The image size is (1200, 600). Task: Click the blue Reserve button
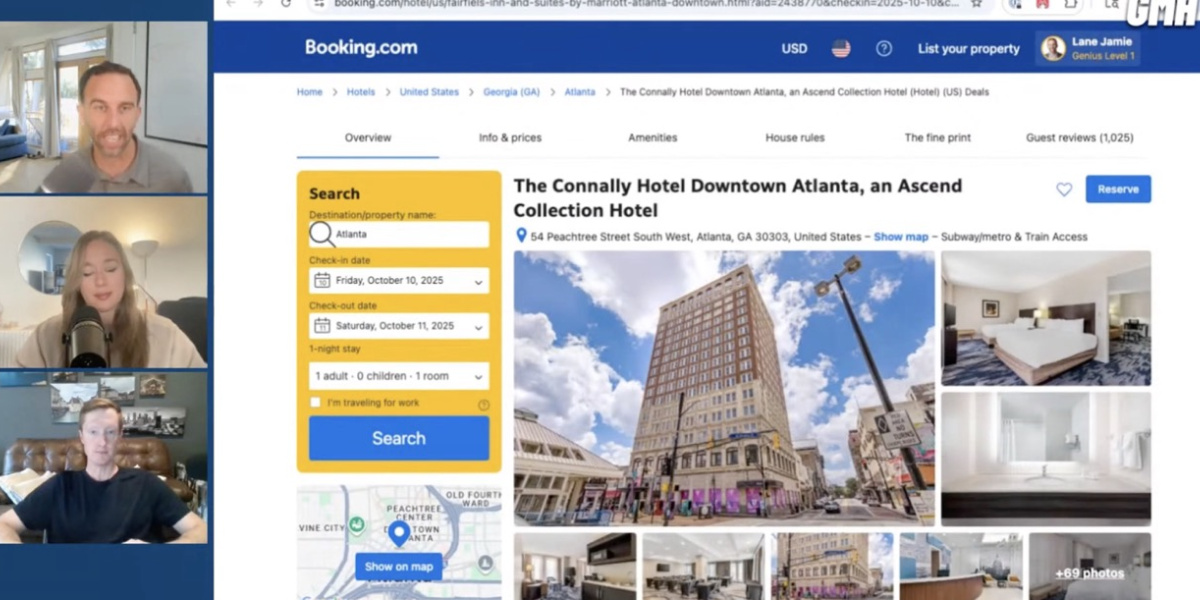[x=1118, y=189]
